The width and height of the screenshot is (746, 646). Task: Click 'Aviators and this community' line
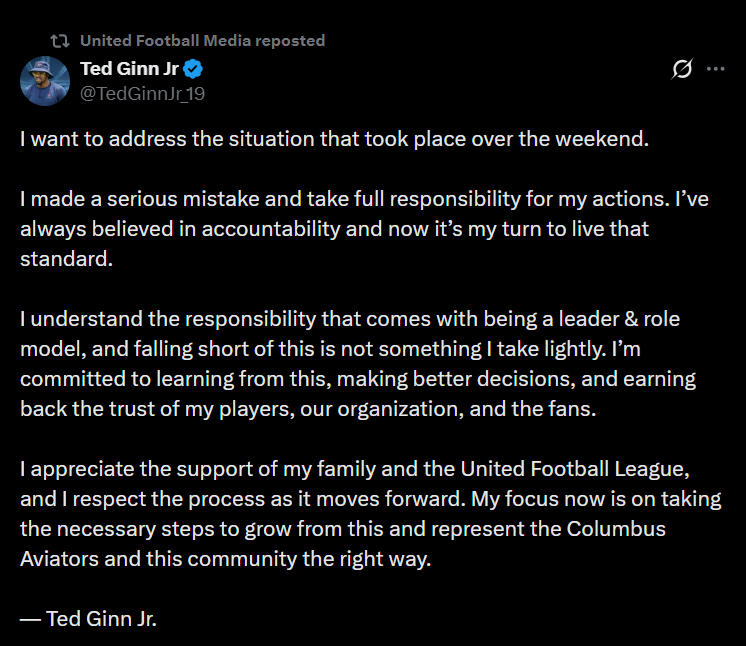pyautogui.click(x=225, y=558)
